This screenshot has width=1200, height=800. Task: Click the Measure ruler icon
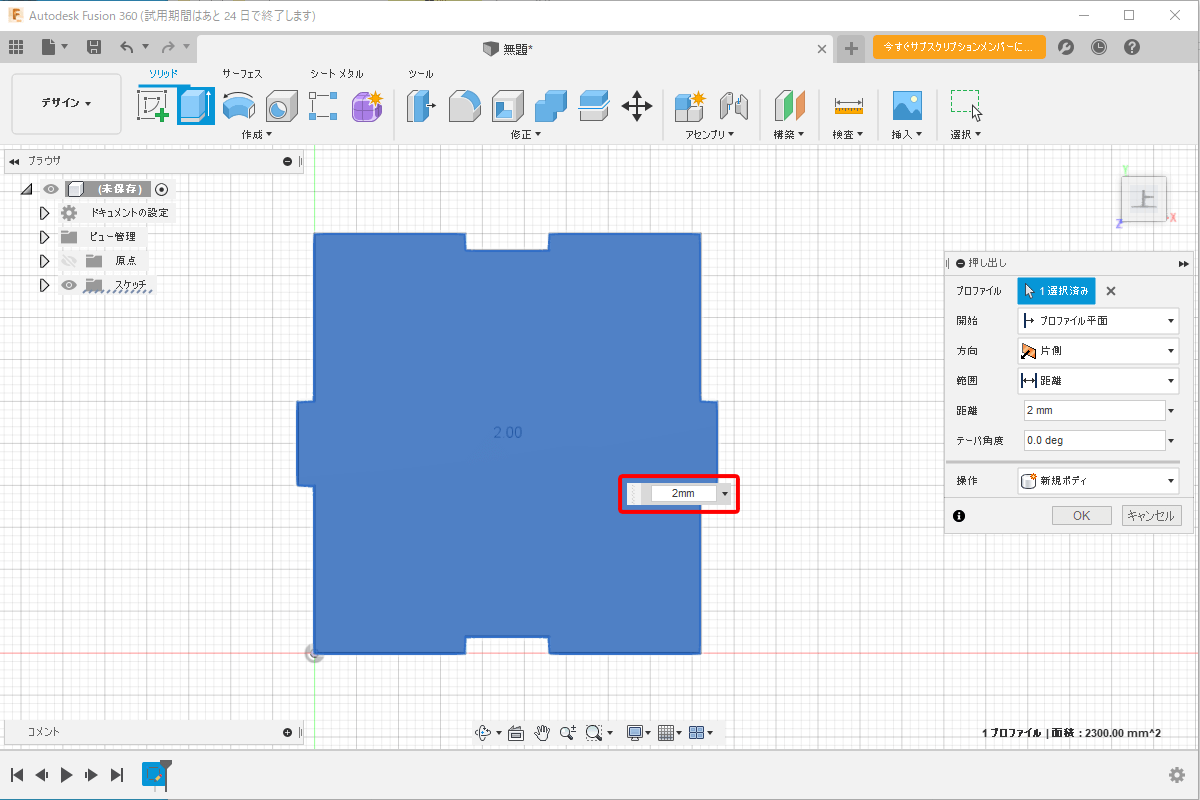(848, 105)
